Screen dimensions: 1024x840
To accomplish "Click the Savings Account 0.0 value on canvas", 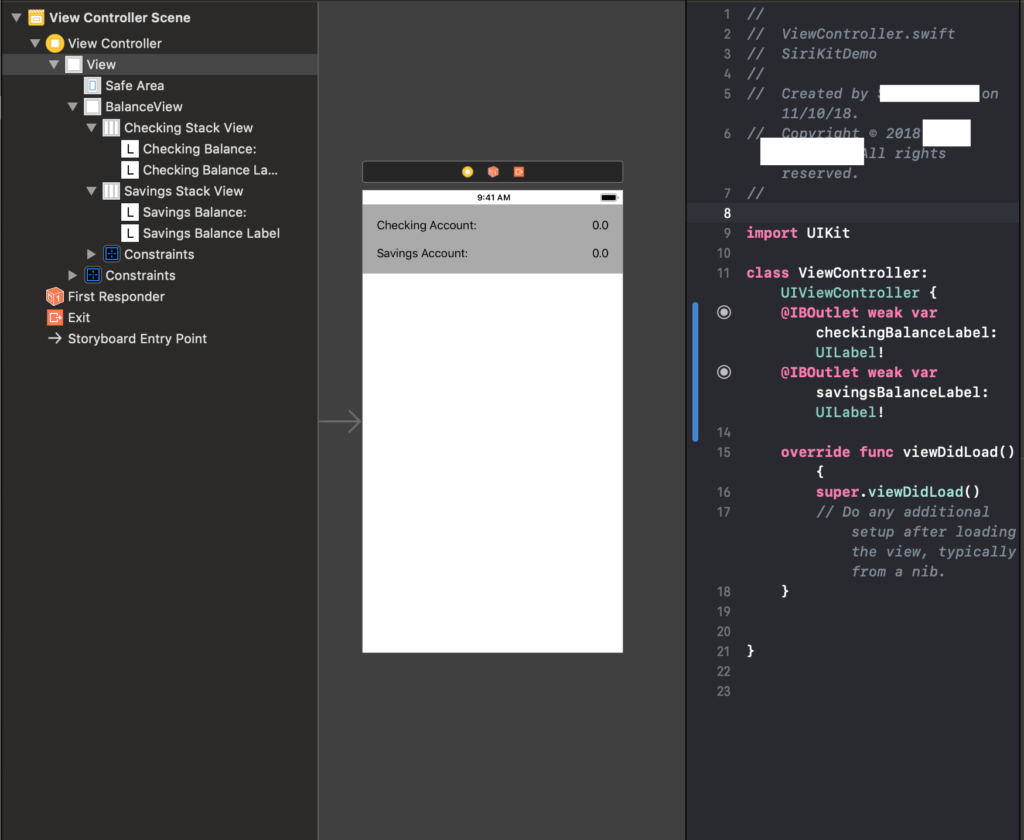I will (x=600, y=253).
